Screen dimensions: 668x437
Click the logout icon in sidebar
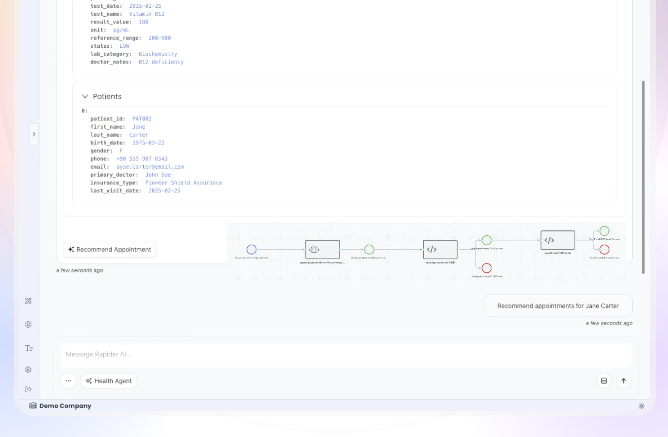tap(28, 389)
